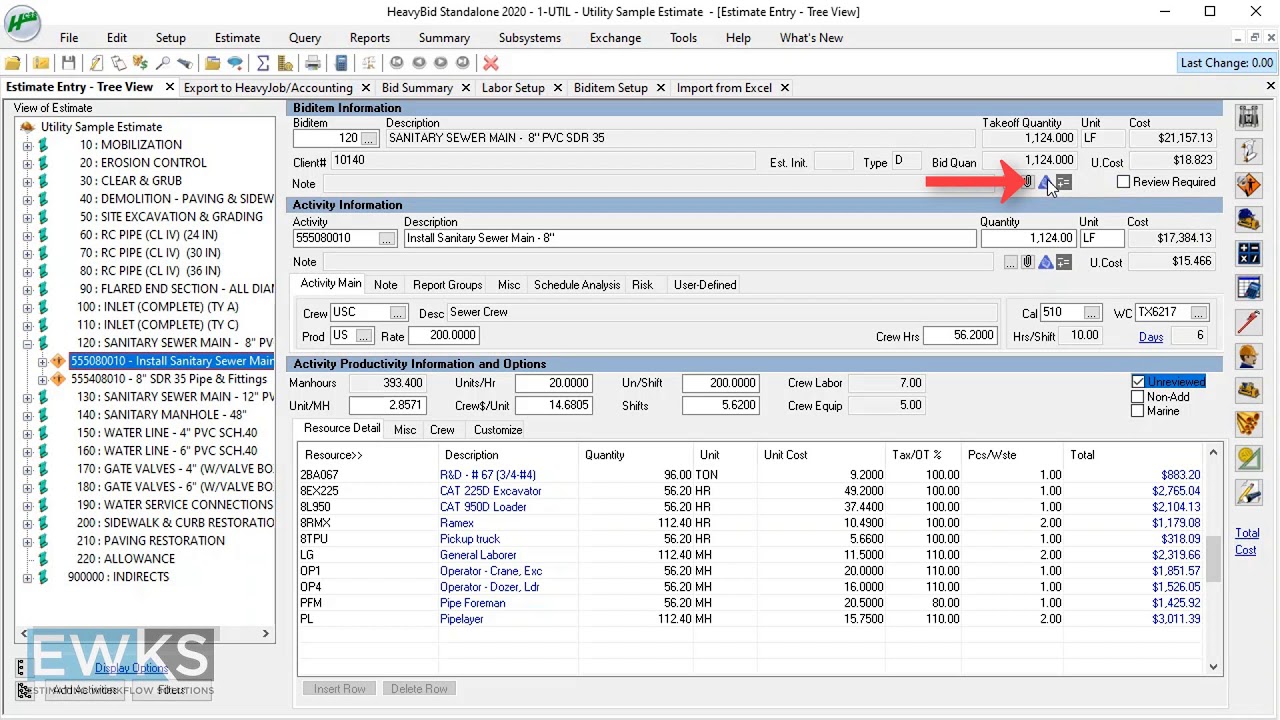The image size is (1280, 720).
Task: Click paperclip attachment icon in Activity note row
Action: coord(1026,262)
